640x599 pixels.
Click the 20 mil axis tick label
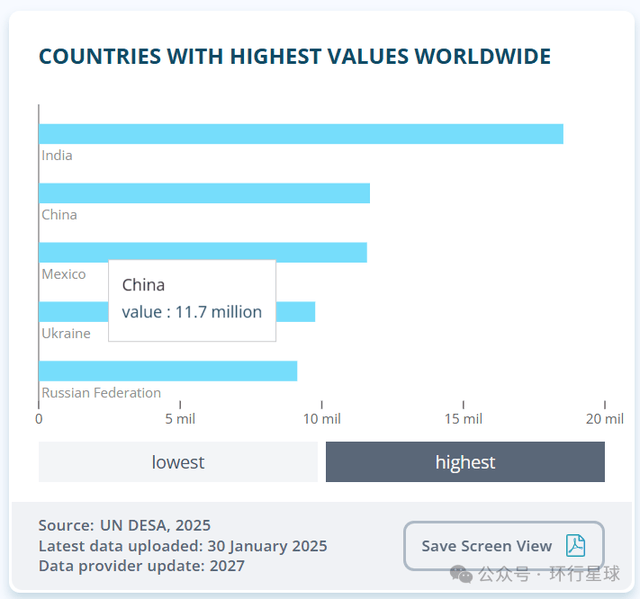coord(604,419)
